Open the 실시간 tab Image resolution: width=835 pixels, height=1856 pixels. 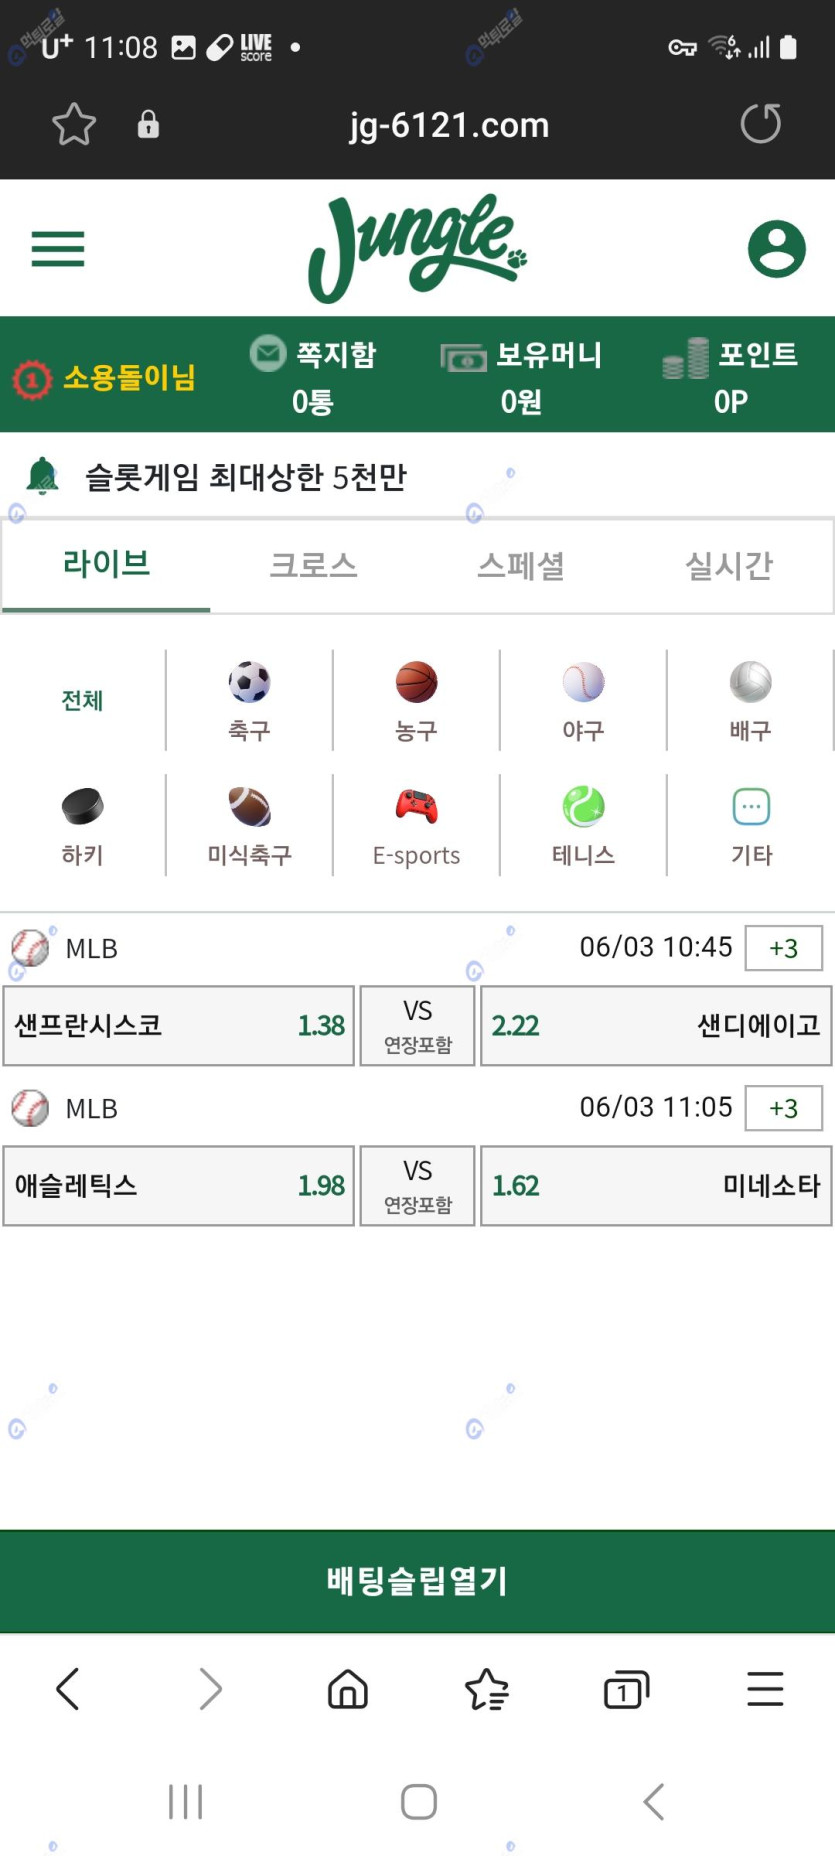tap(729, 565)
